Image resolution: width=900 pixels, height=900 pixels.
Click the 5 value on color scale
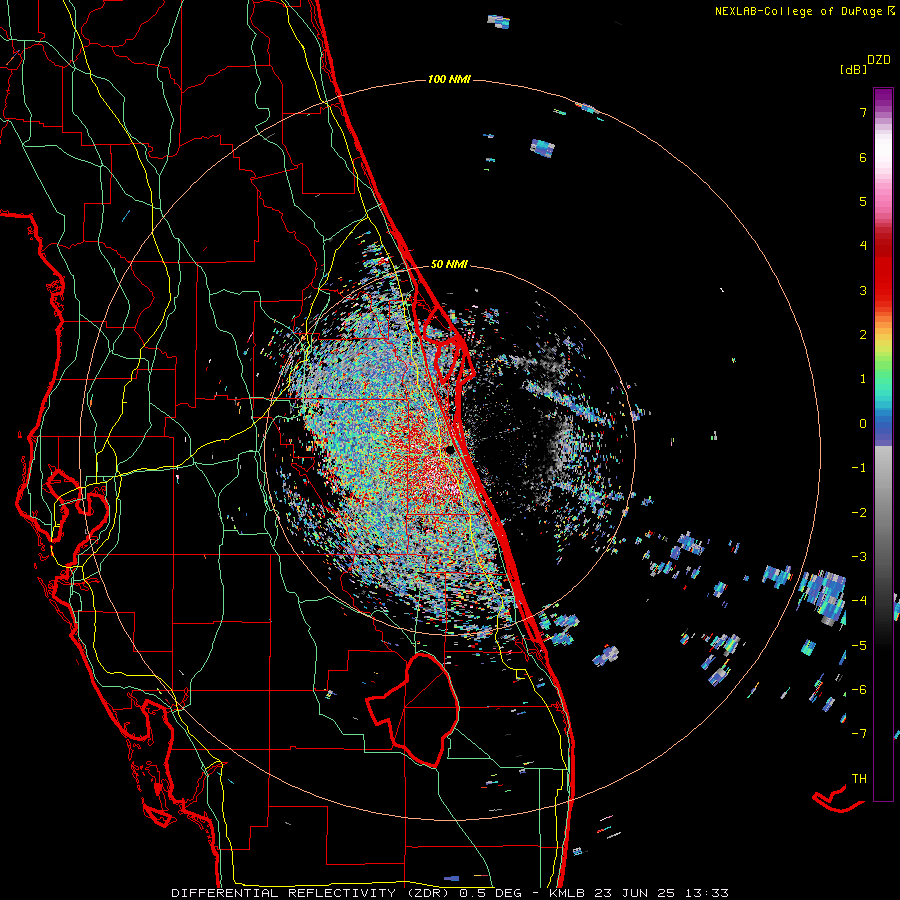pyautogui.click(x=863, y=201)
